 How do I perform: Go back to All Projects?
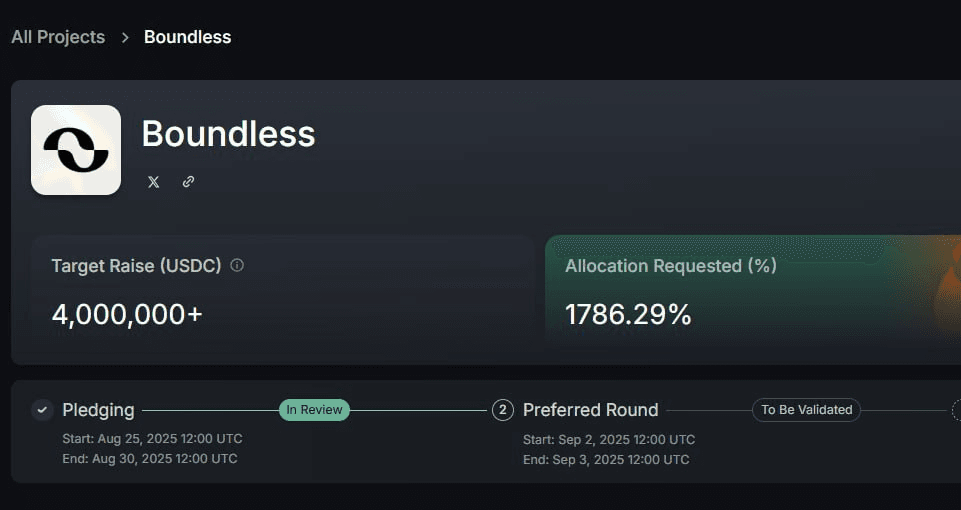tap(58, 37)
